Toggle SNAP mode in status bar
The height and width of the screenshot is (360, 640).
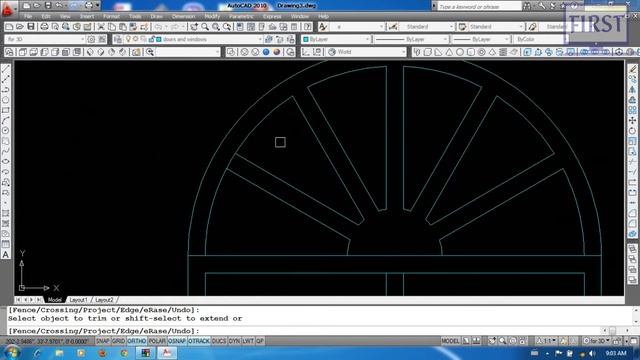pyautogui.click(x=102, y=341)
